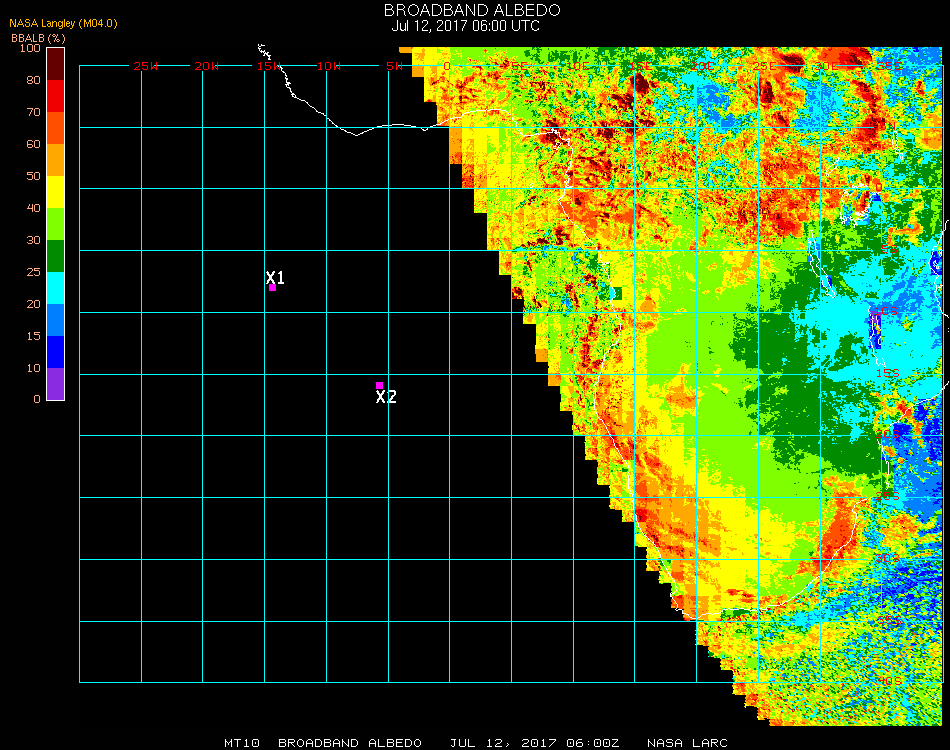Click NASA LARC text in the footer
950x750 pixels.
686,743
